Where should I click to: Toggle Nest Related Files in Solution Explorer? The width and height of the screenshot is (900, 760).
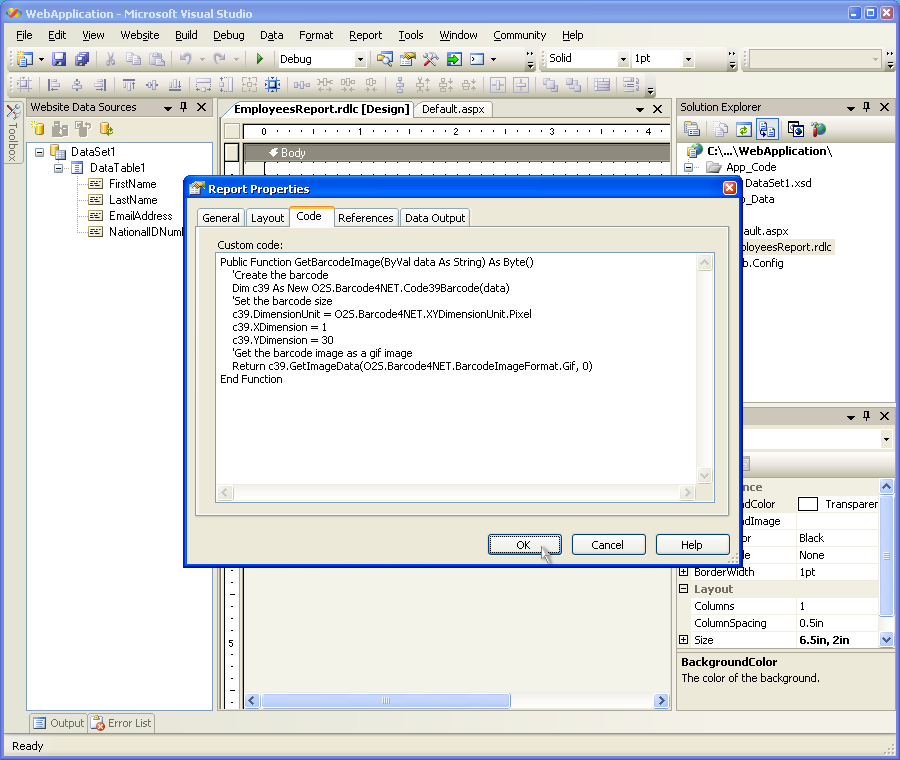(x=767, y=129)
